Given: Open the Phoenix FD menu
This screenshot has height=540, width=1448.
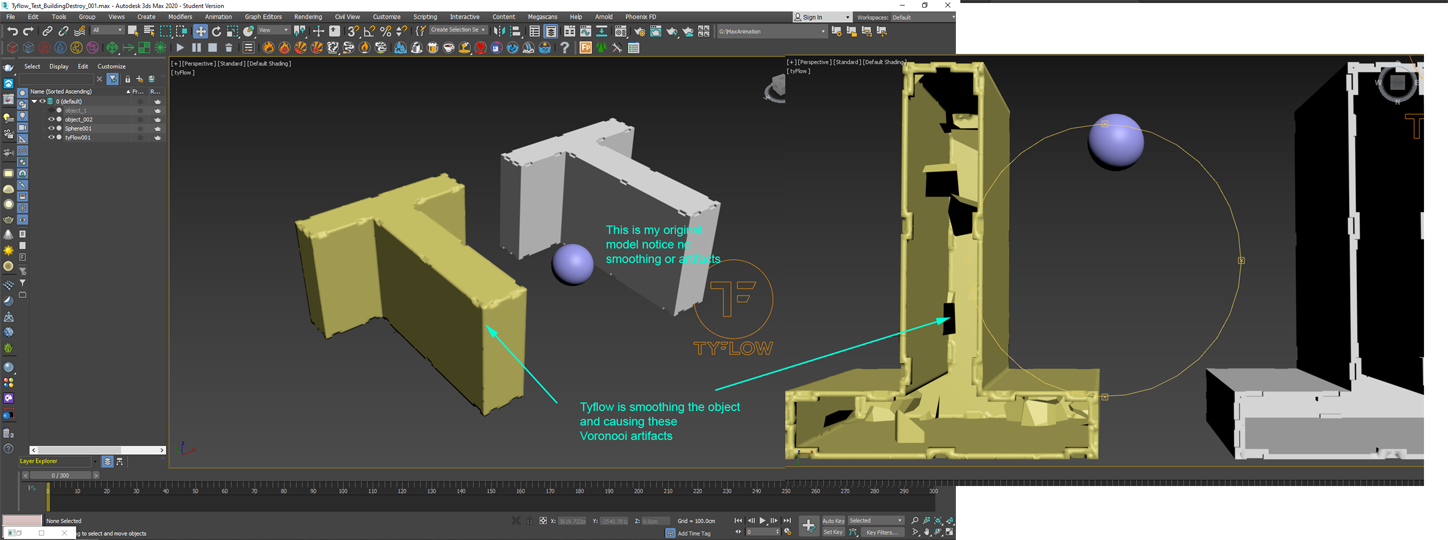Looking at the screenshot, I should (641, 17).
